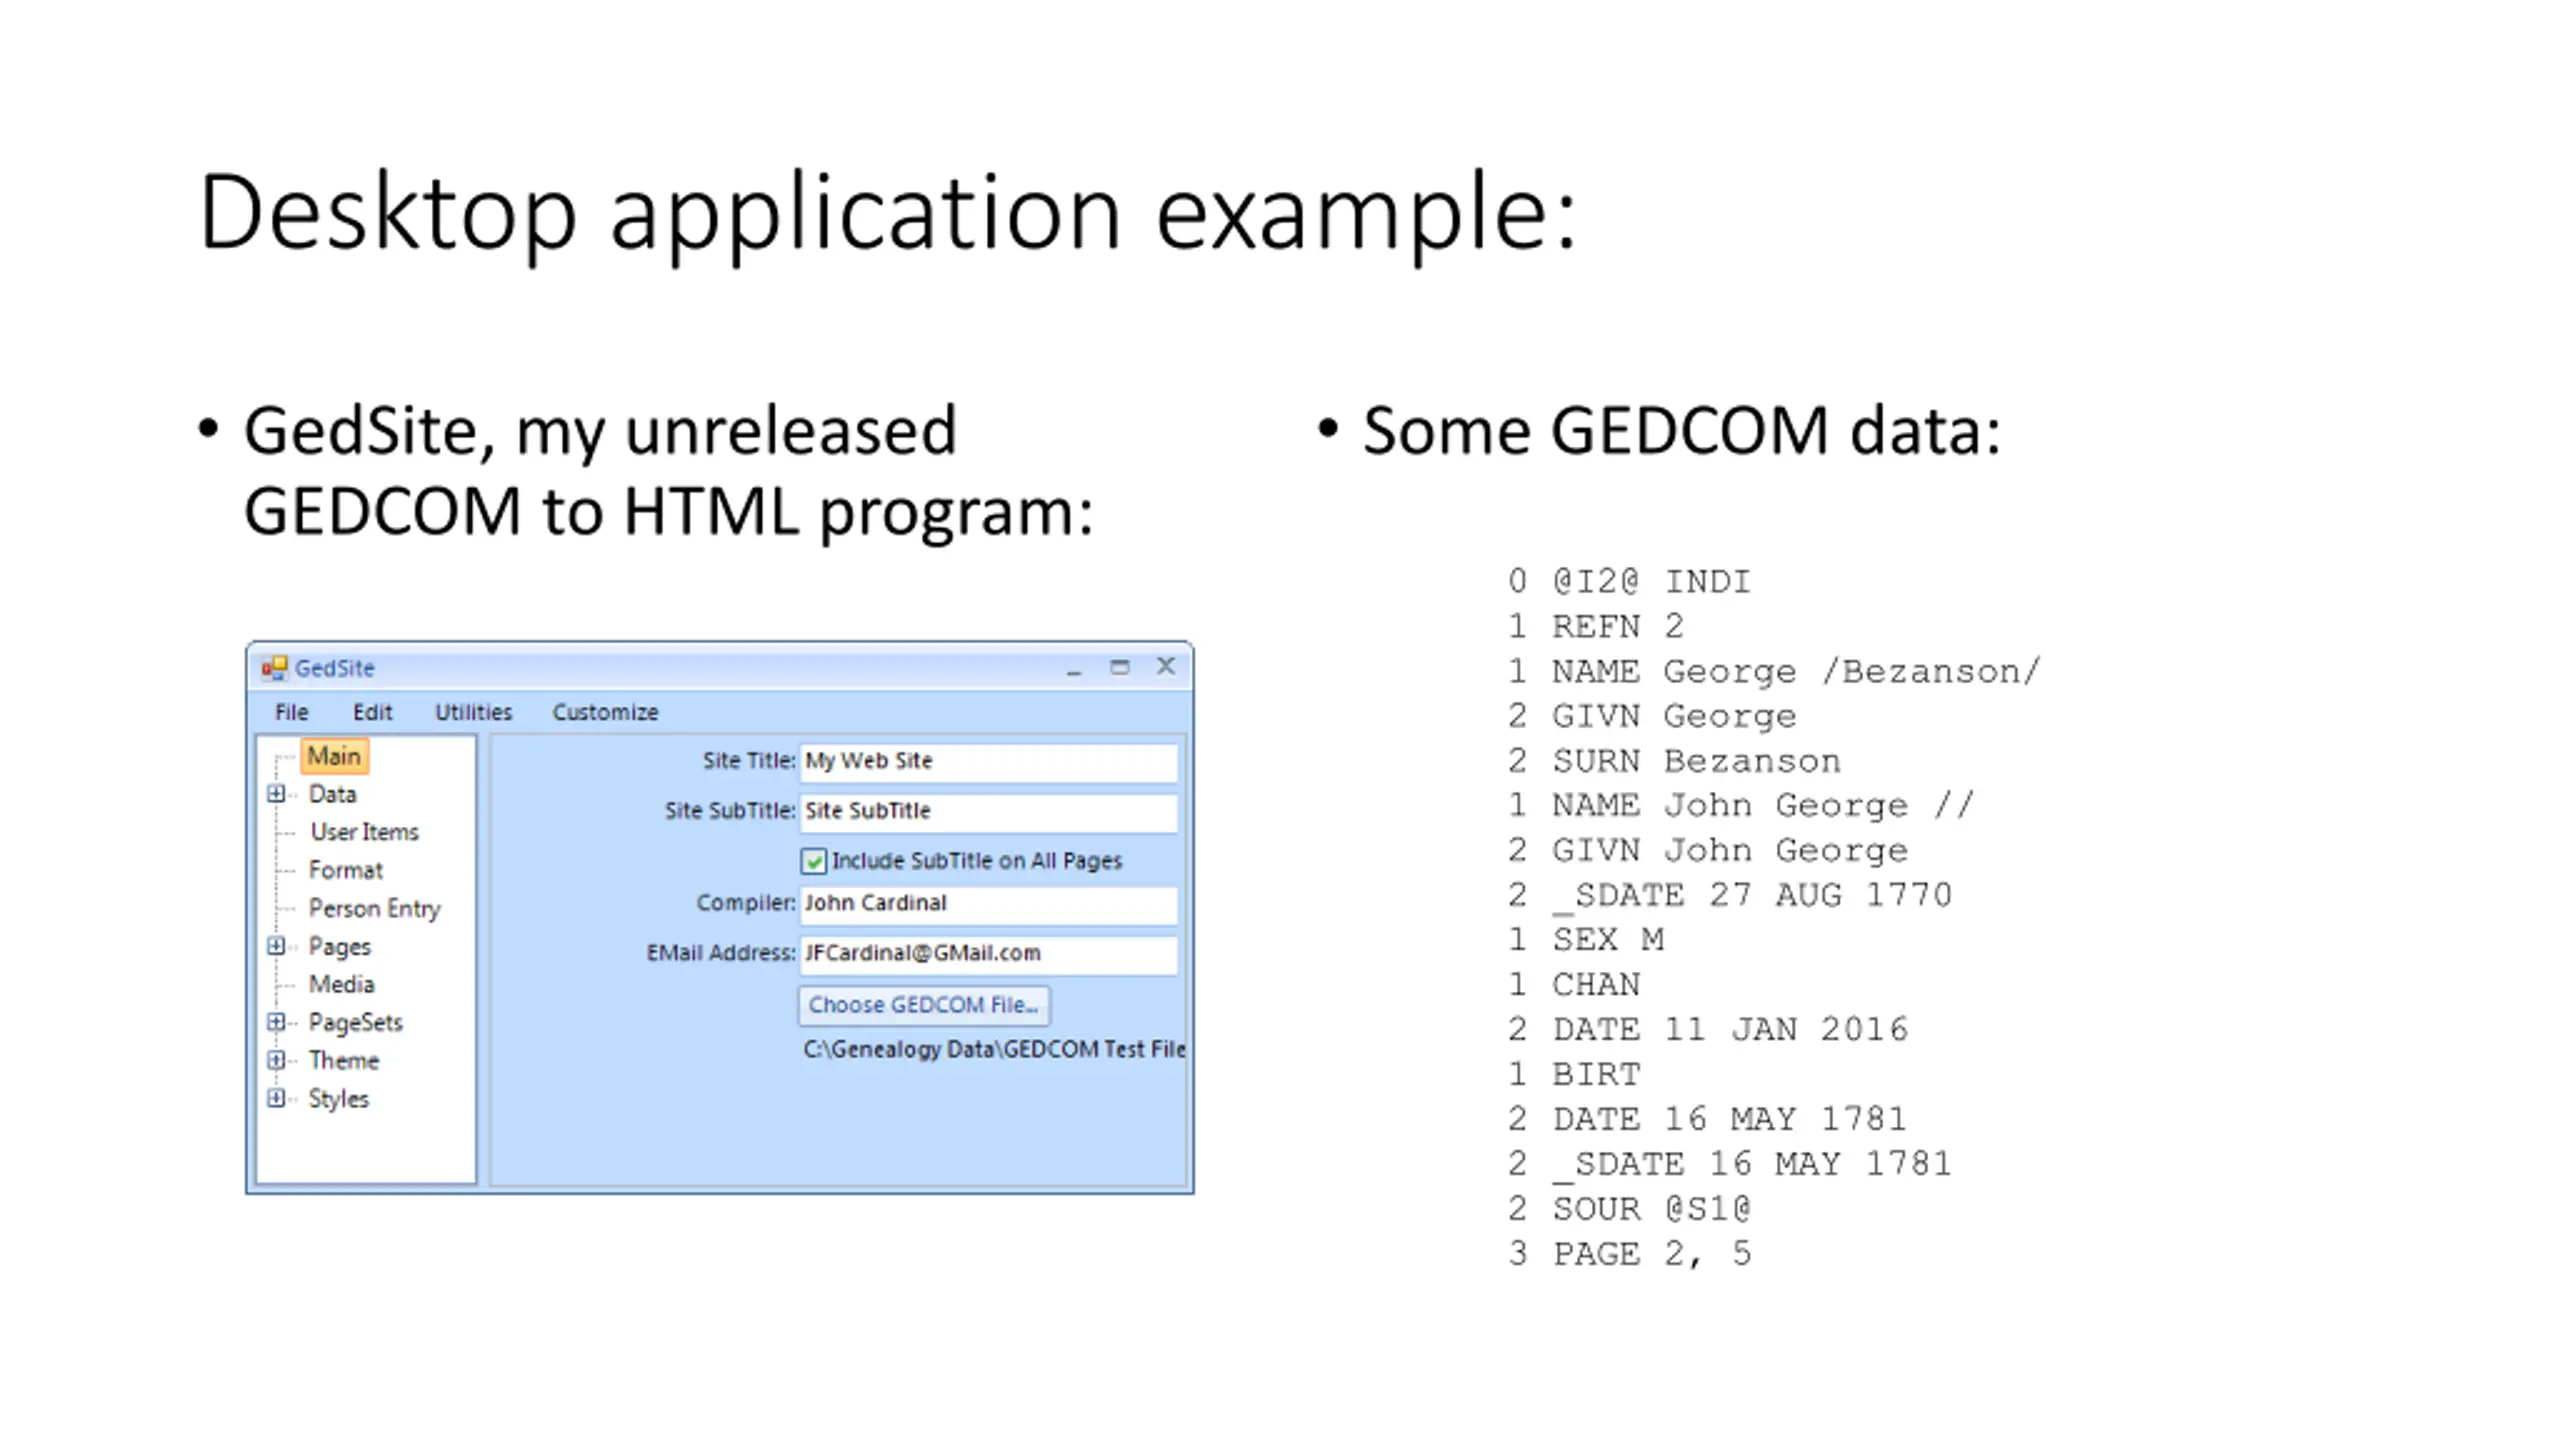
Task: Select PageSets in the tree
Action: [355, 1022]
